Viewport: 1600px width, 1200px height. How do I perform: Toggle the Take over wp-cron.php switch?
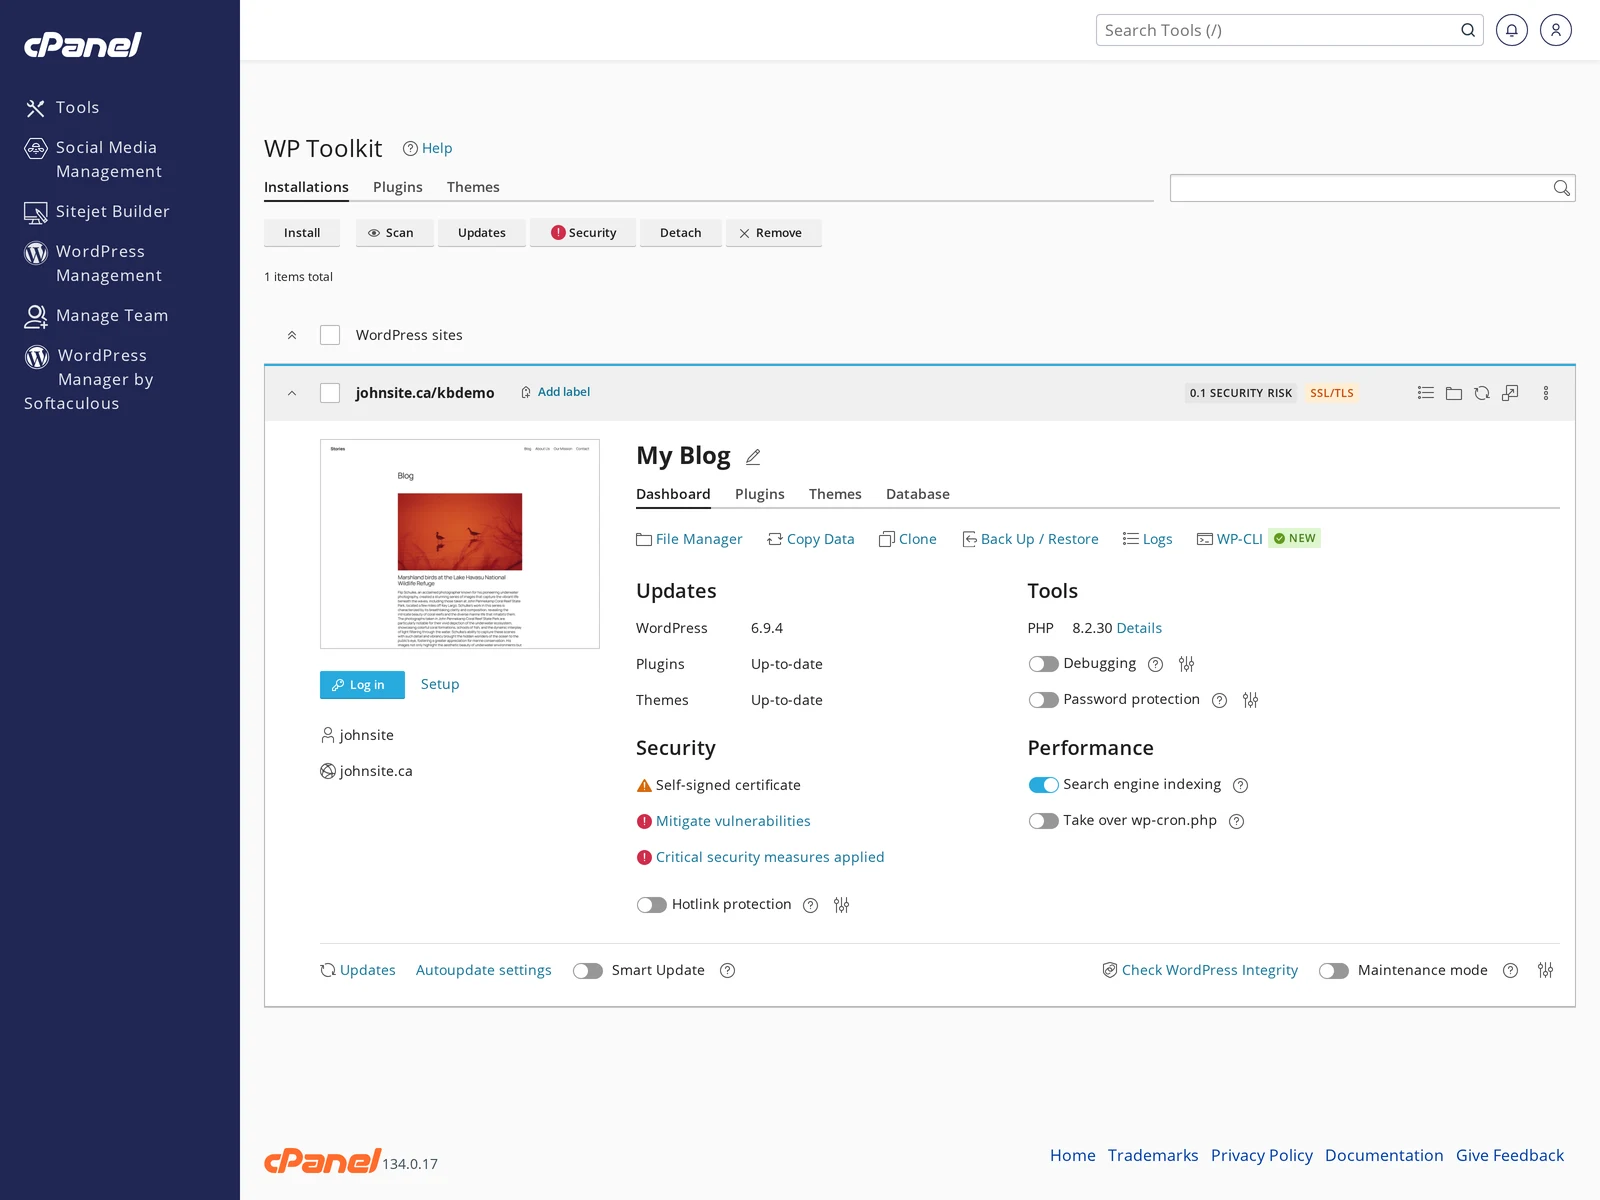pos(1043,821)
